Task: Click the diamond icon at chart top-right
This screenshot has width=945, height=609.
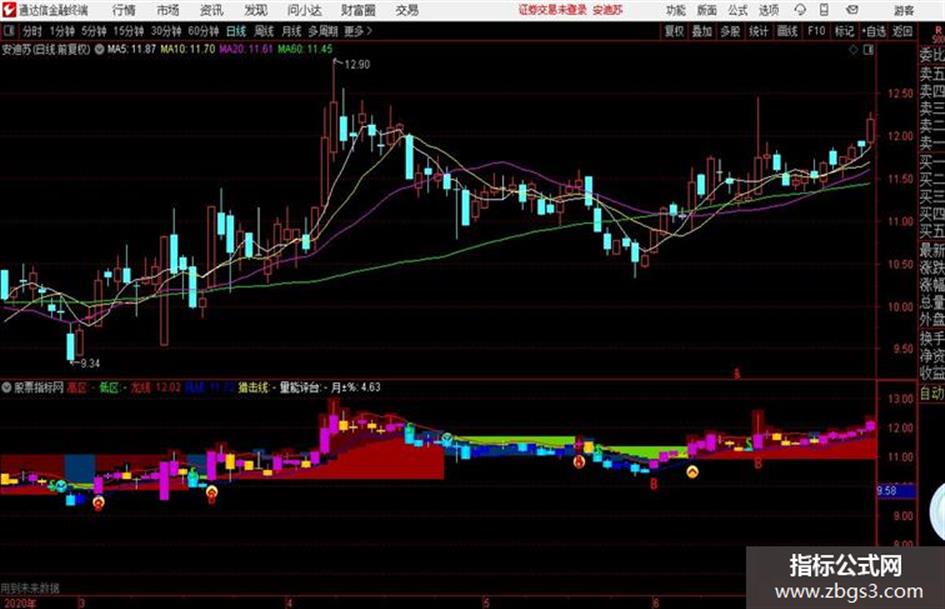Action: point(853,51)
